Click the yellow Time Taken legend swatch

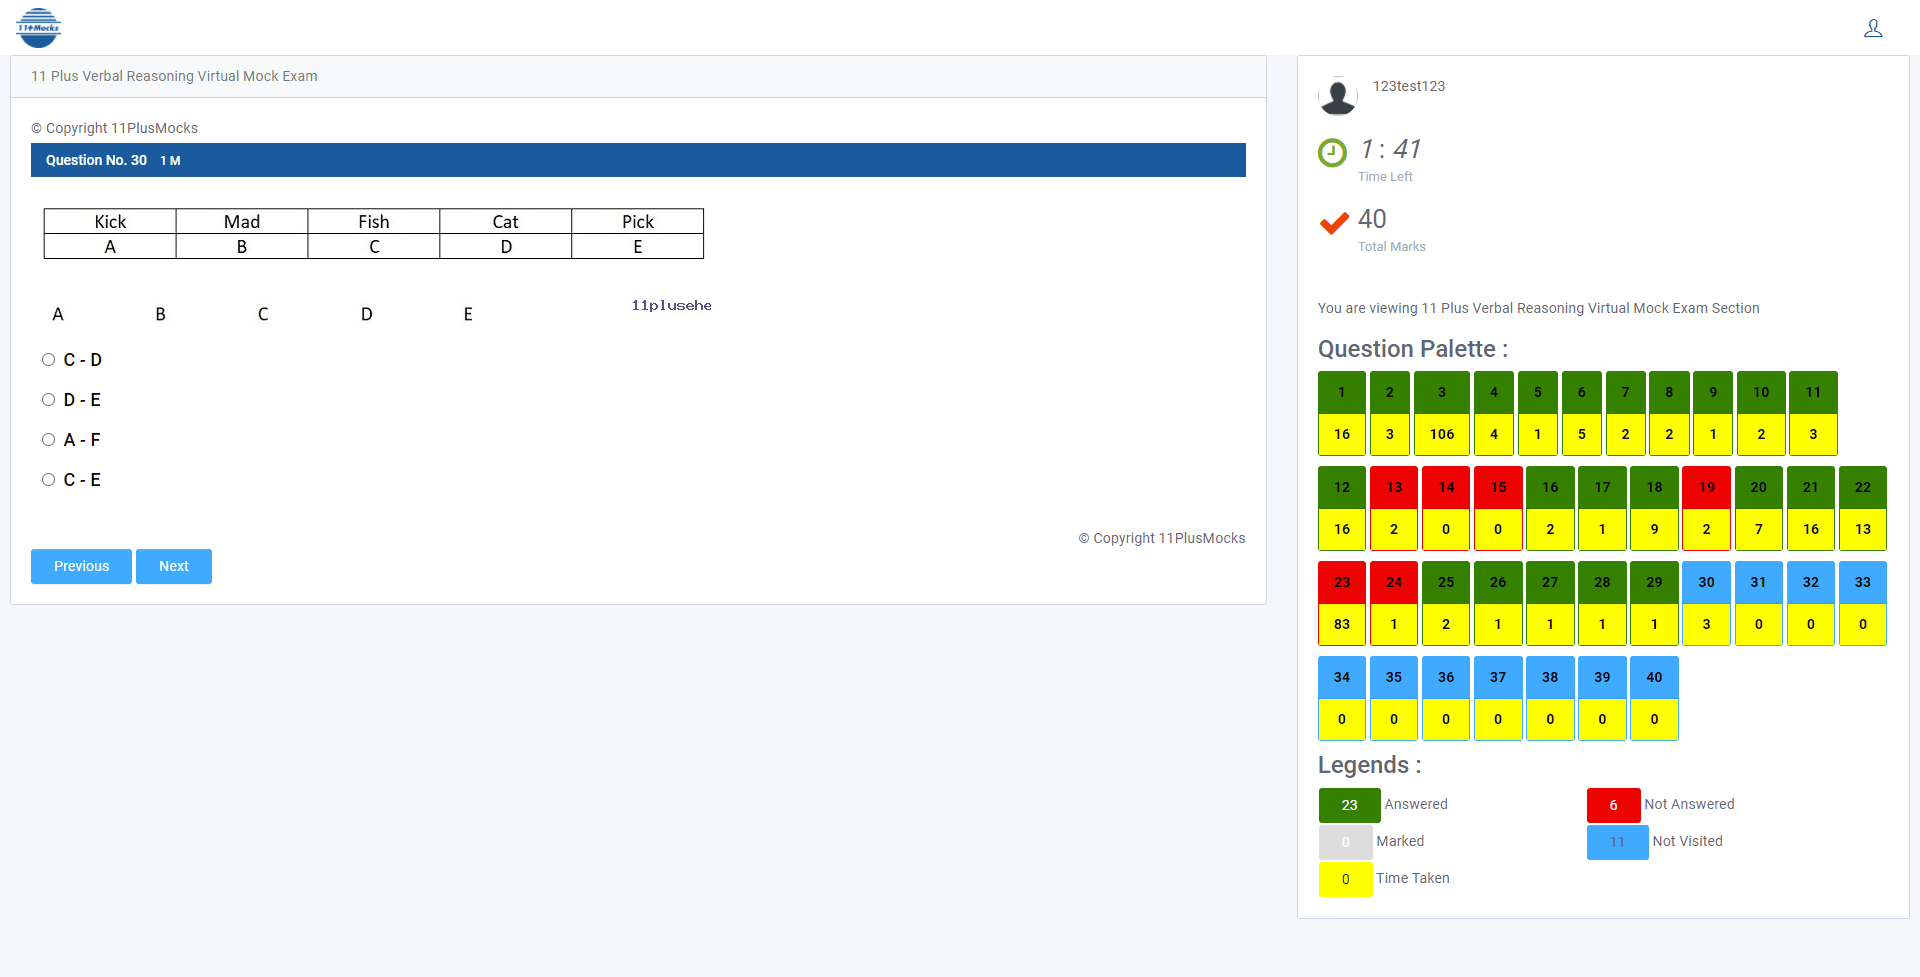(1345, 879)
